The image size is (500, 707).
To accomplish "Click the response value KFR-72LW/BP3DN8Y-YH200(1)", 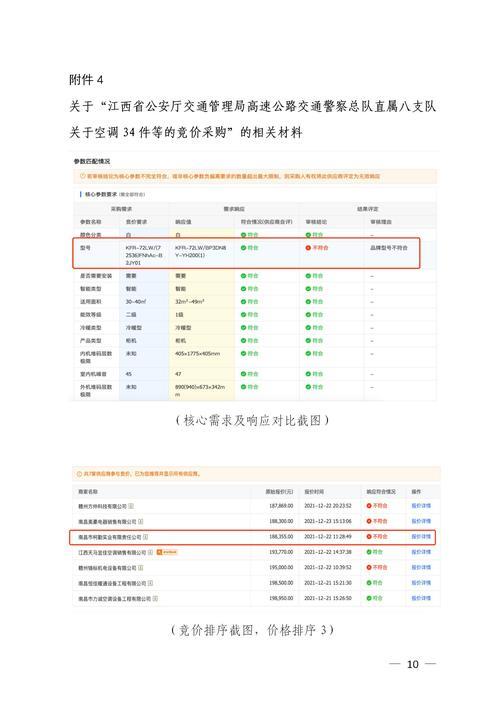I will coord(201,252).
